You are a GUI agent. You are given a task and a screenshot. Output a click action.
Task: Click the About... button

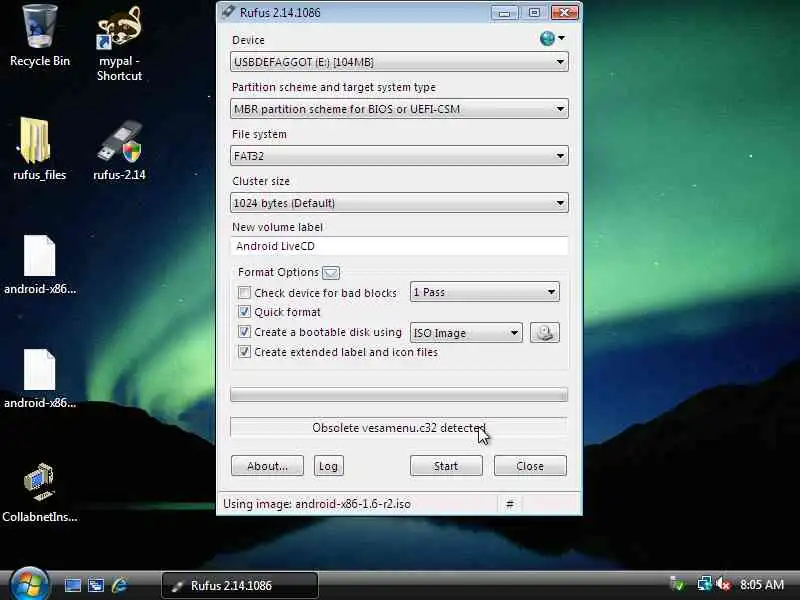[x=267, y=466]
